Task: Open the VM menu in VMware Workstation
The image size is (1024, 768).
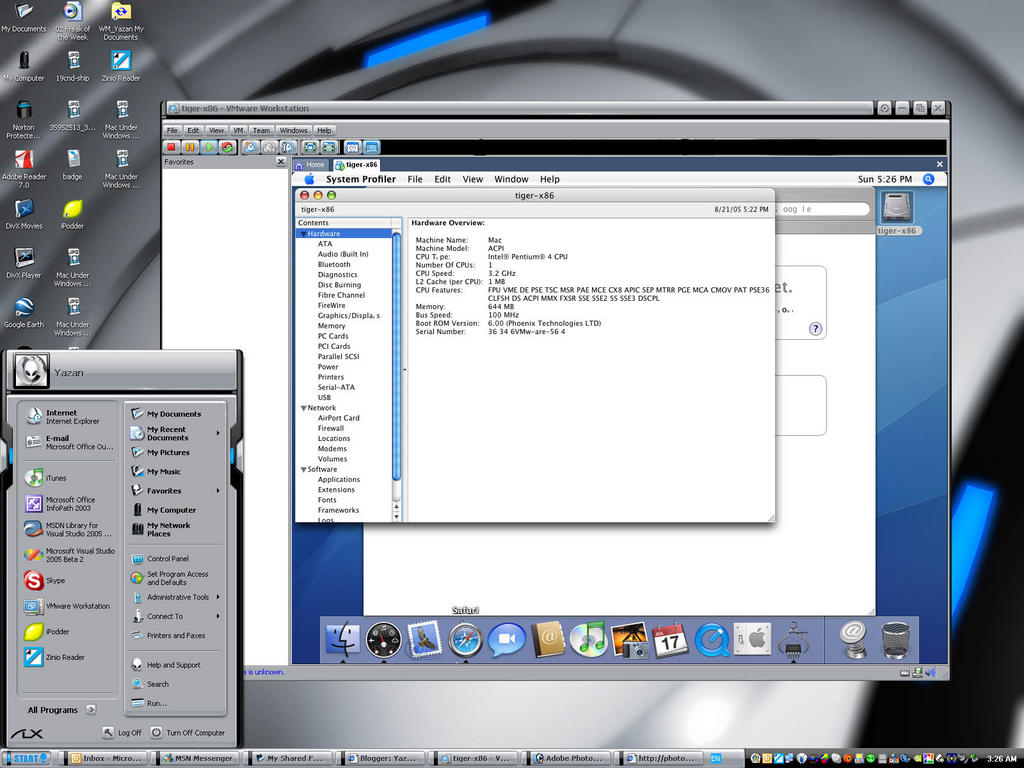Action: click(238, 130)
